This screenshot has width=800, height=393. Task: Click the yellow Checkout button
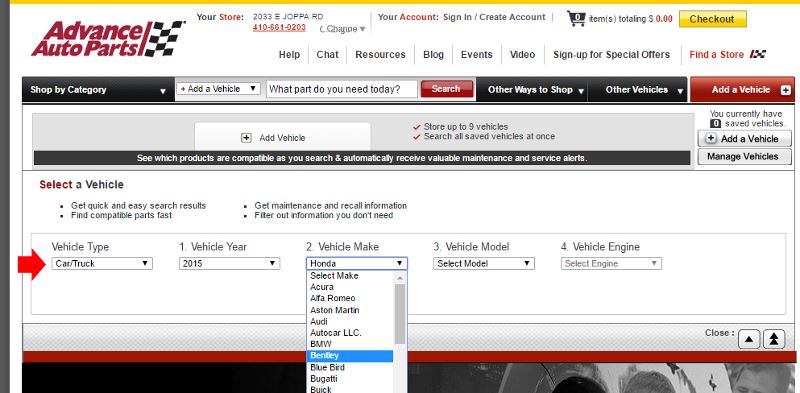click(712, 19)
